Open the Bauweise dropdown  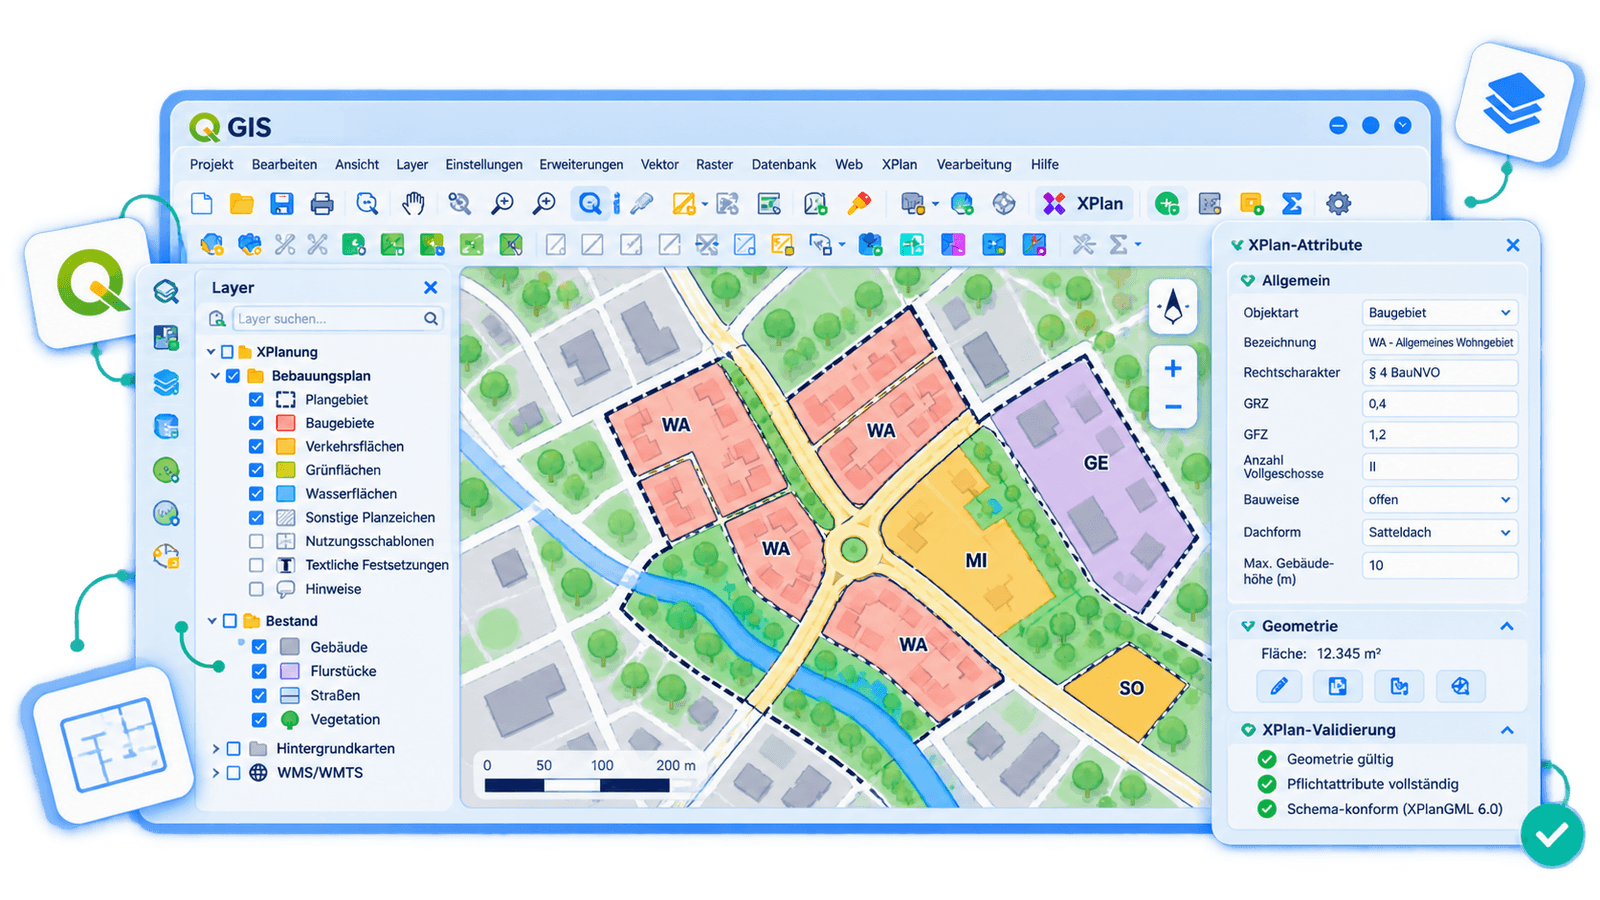(x=1440, y=500)
